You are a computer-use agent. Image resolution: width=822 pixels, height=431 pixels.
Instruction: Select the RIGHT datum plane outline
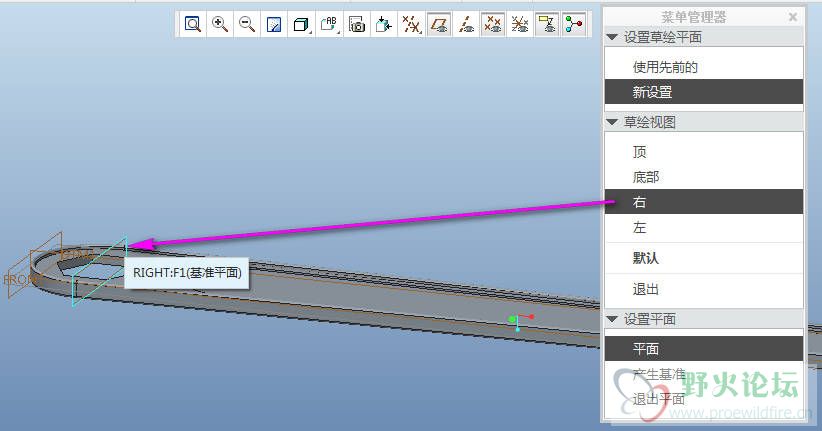click(x=100, y=272)
